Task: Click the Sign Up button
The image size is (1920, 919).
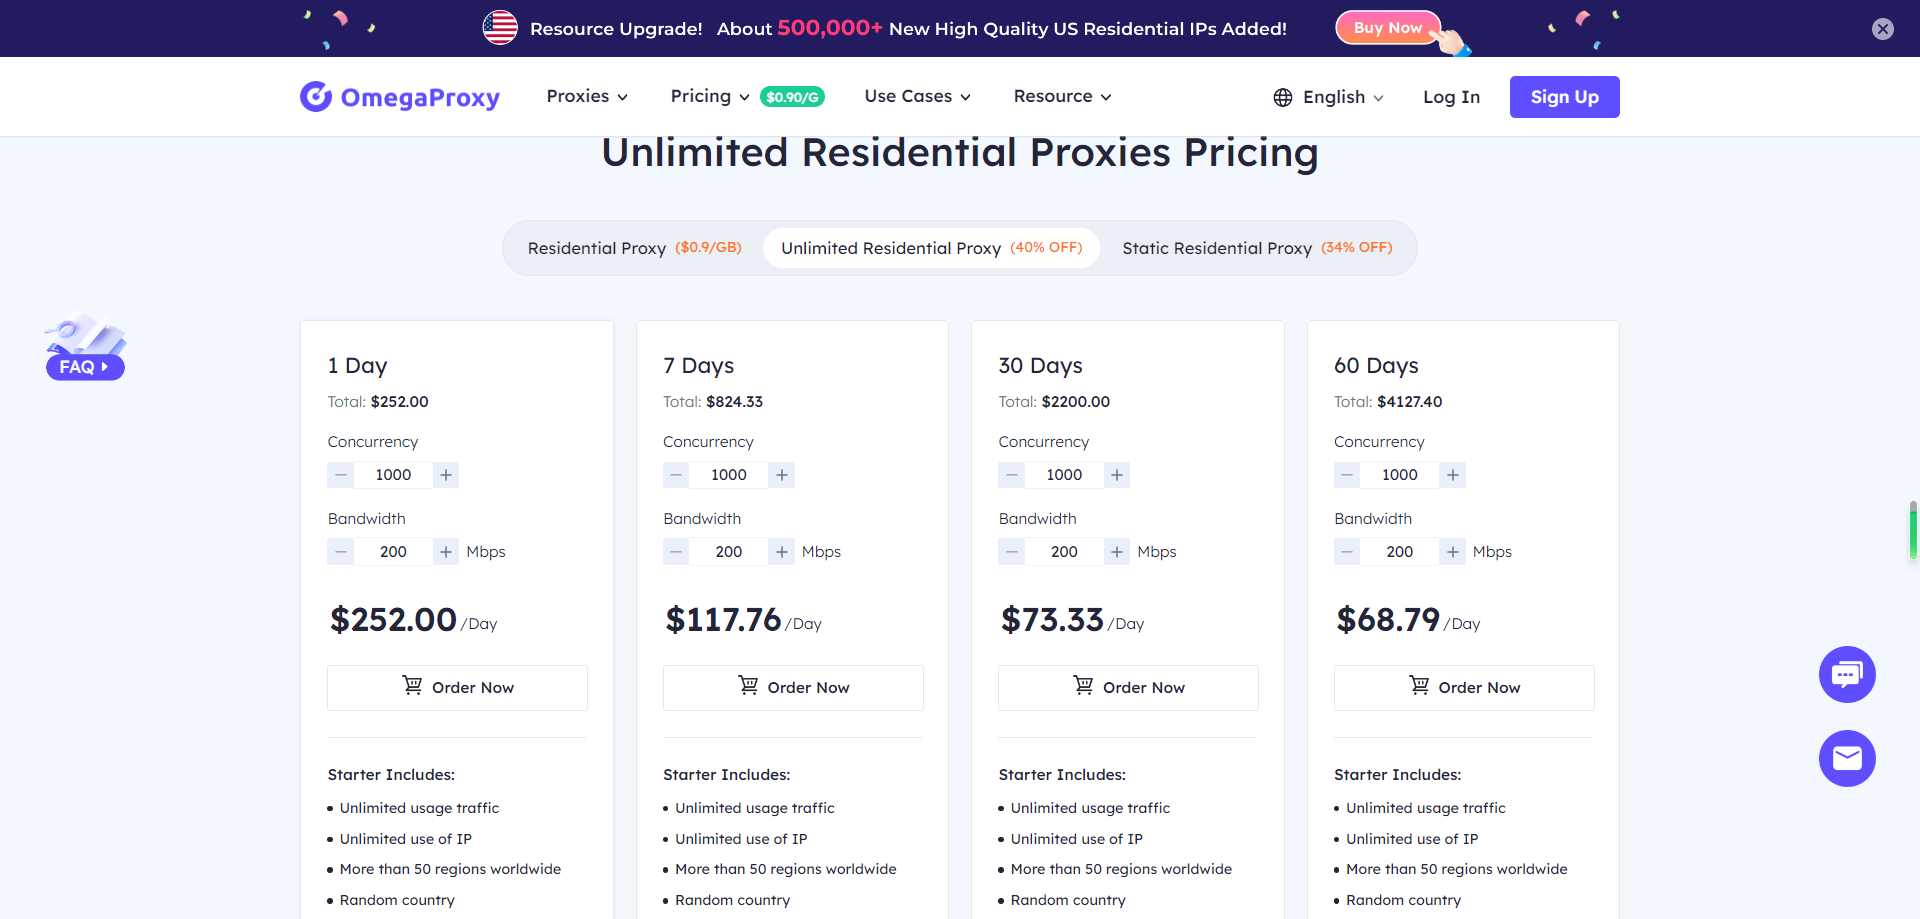Action: (1564, 97)
